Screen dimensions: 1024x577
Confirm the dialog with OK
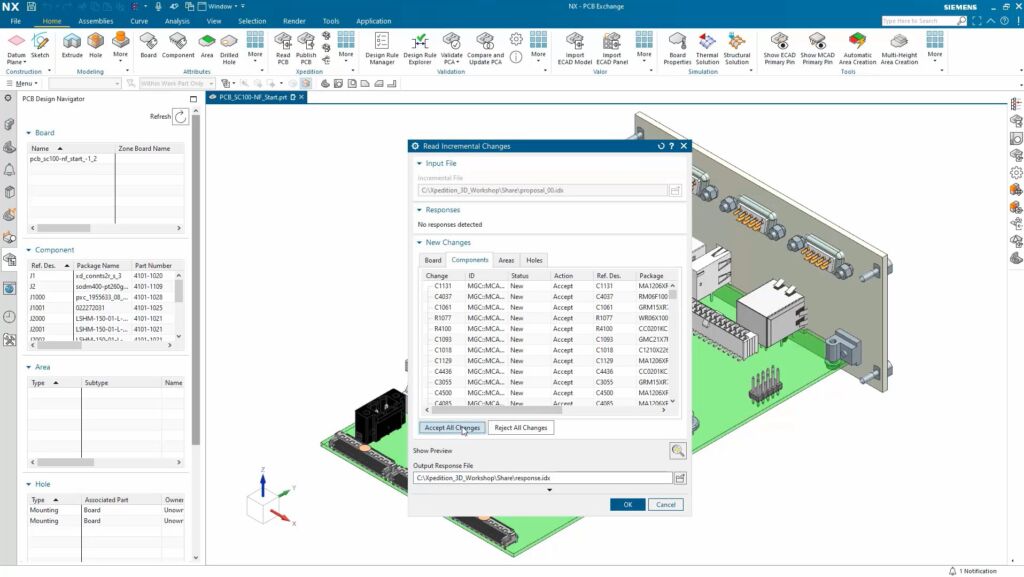tap(628, 505)
